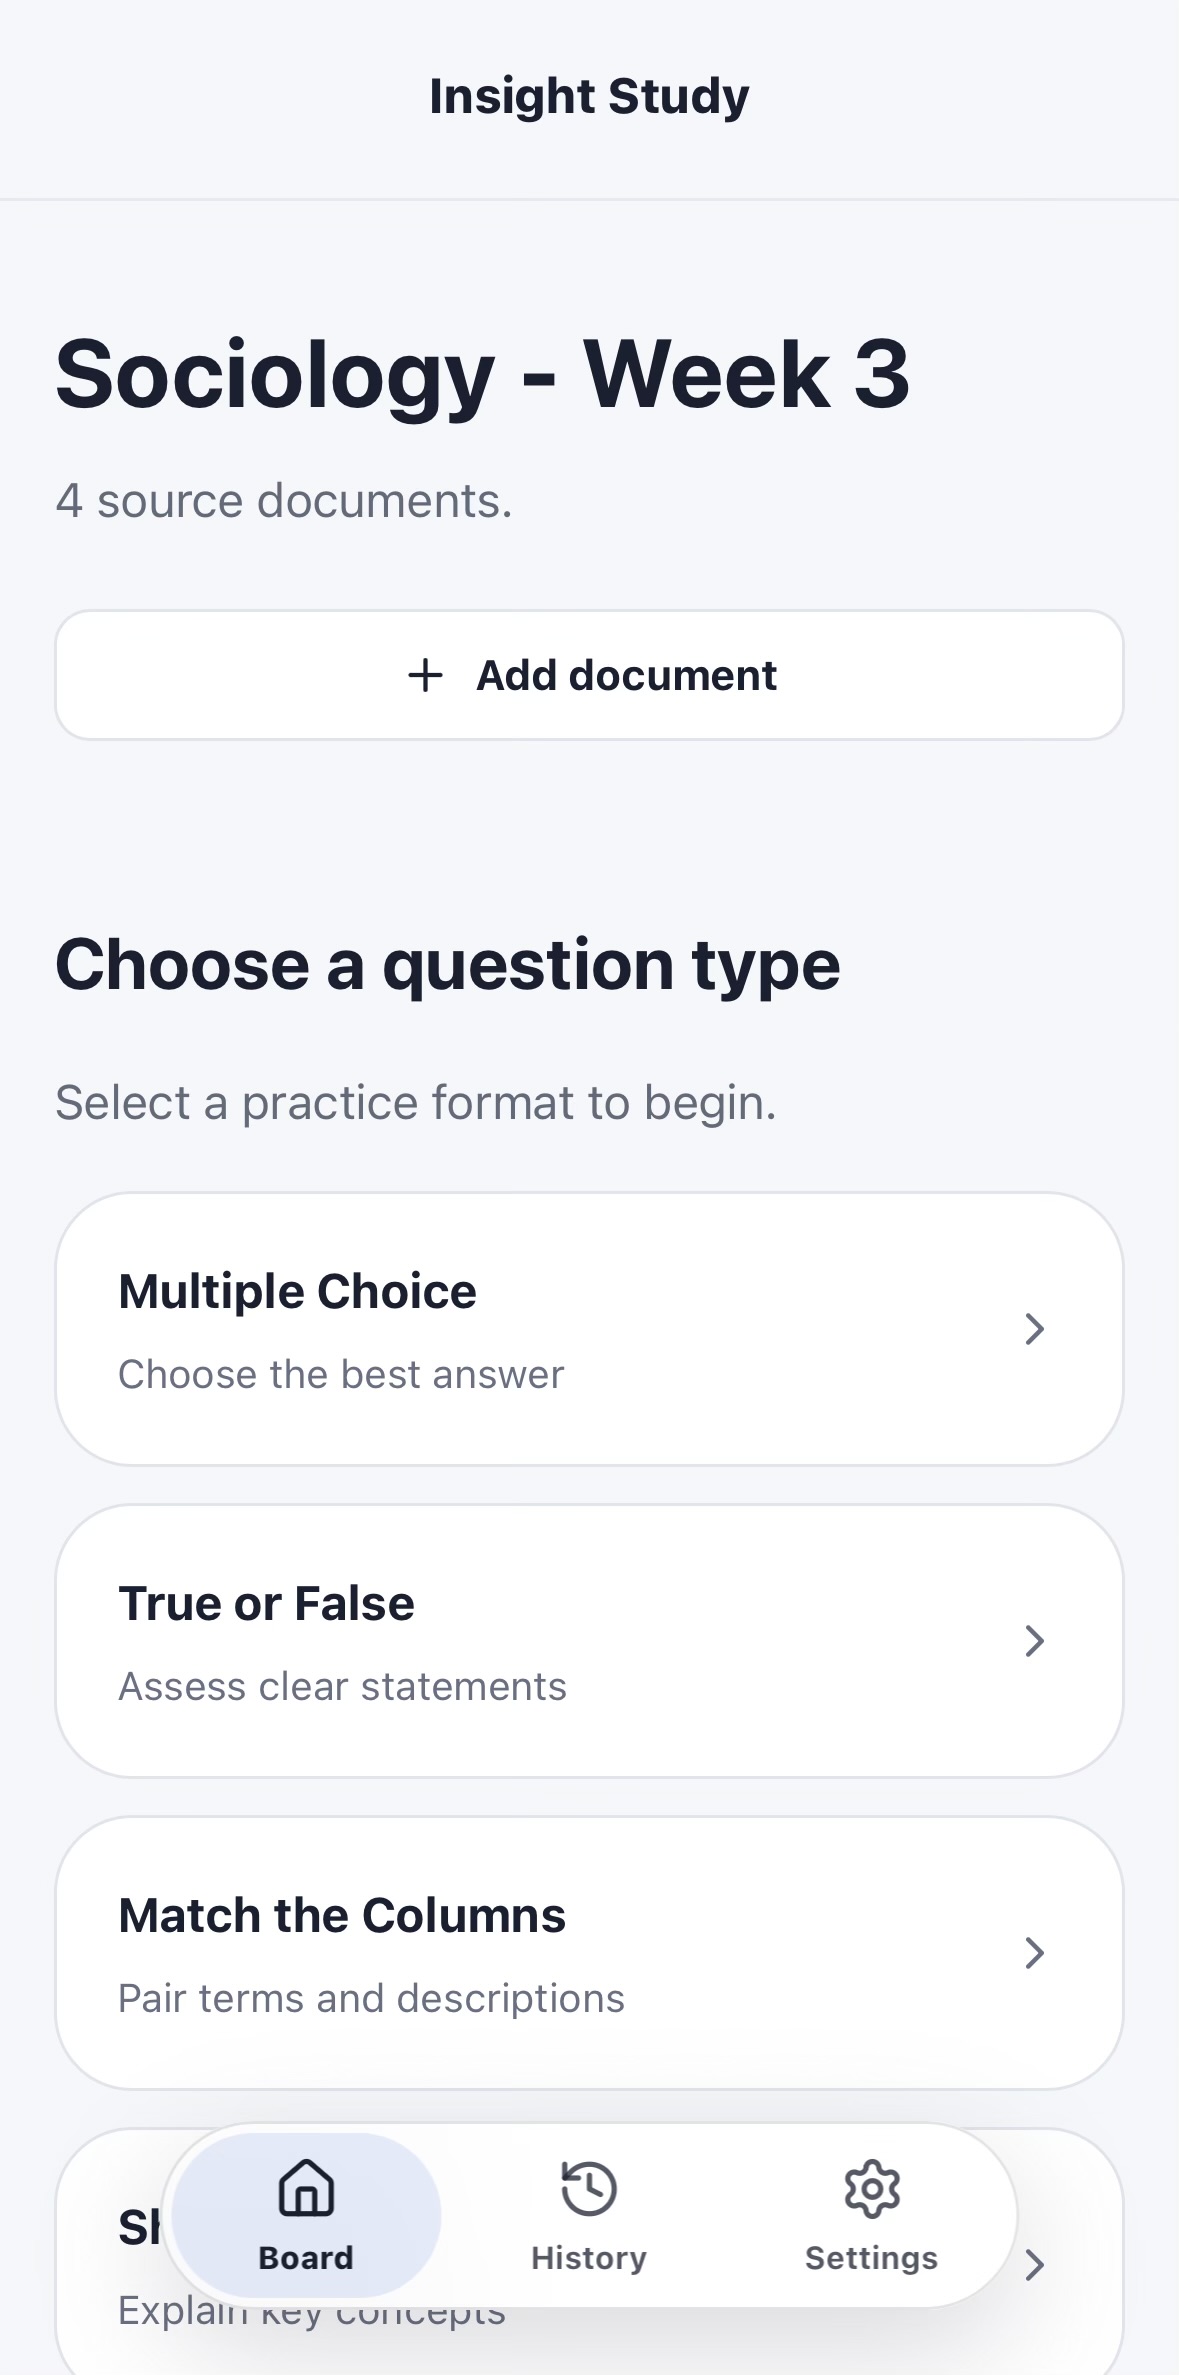Image resolution: width=1179 pixels, height=2375 pixels.
Task: Click the Add document button
Action: point(589,675)
